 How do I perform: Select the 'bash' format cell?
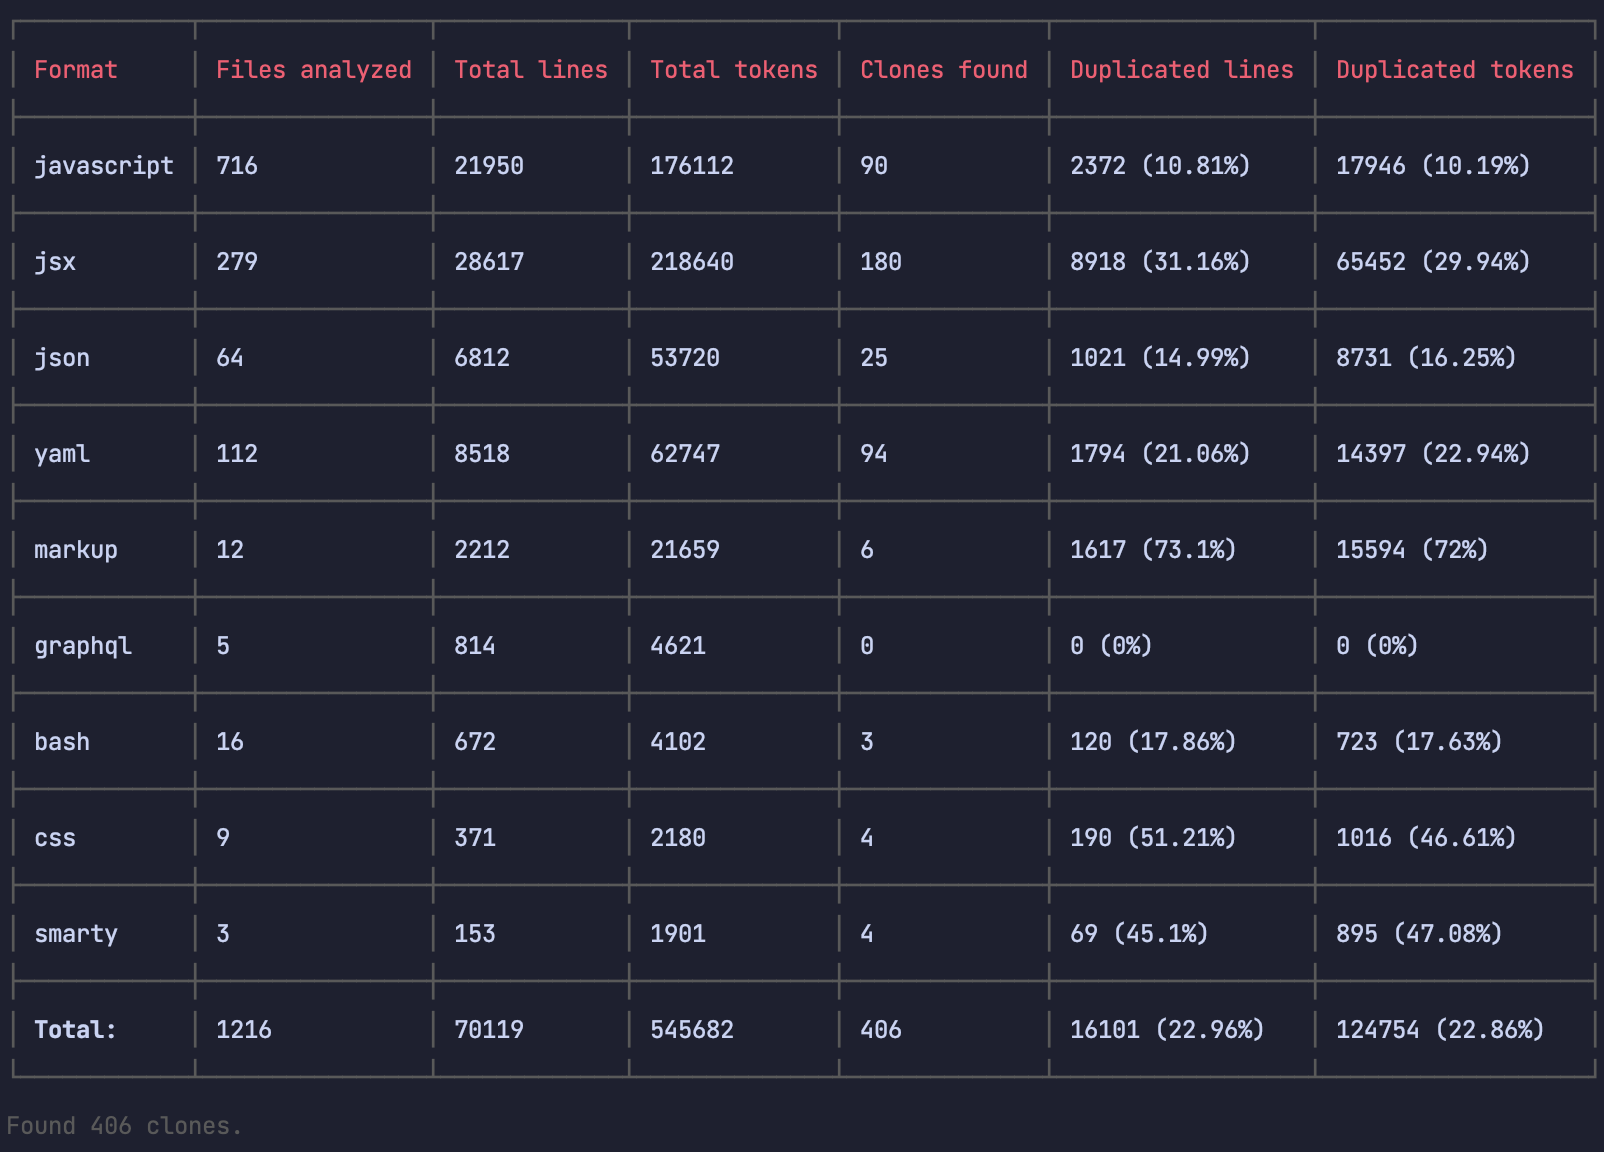coord(62,742)
